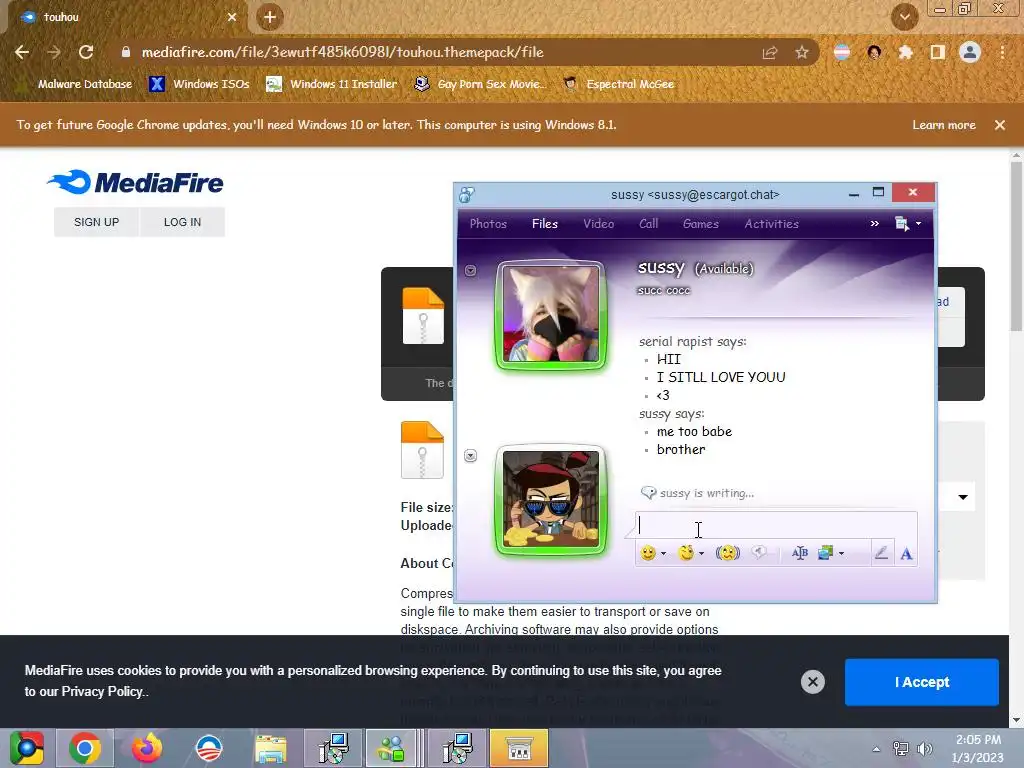Screen dimensions: 1024x768
Task: Show more chat toolbar options
Action: coord(874,223)
